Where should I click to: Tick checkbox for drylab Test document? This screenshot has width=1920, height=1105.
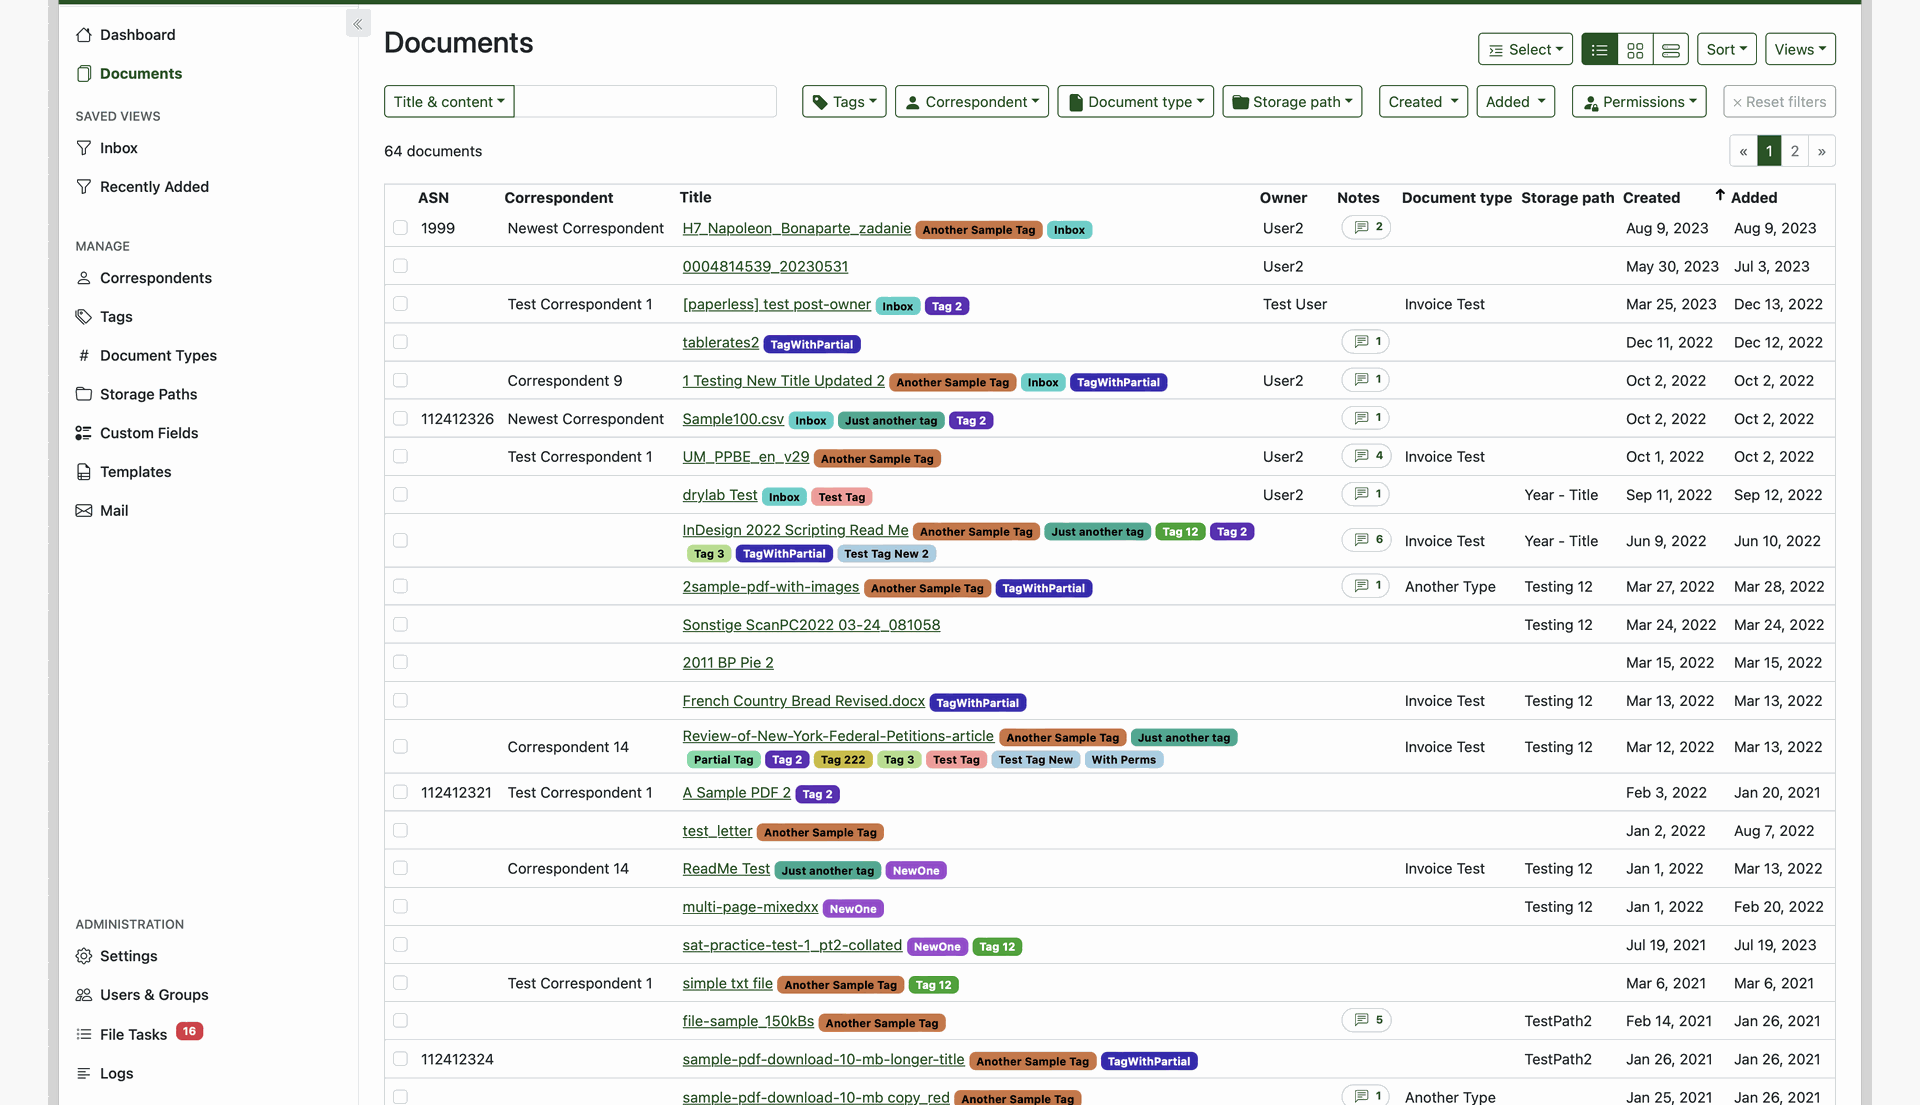(x=400, y=495)
